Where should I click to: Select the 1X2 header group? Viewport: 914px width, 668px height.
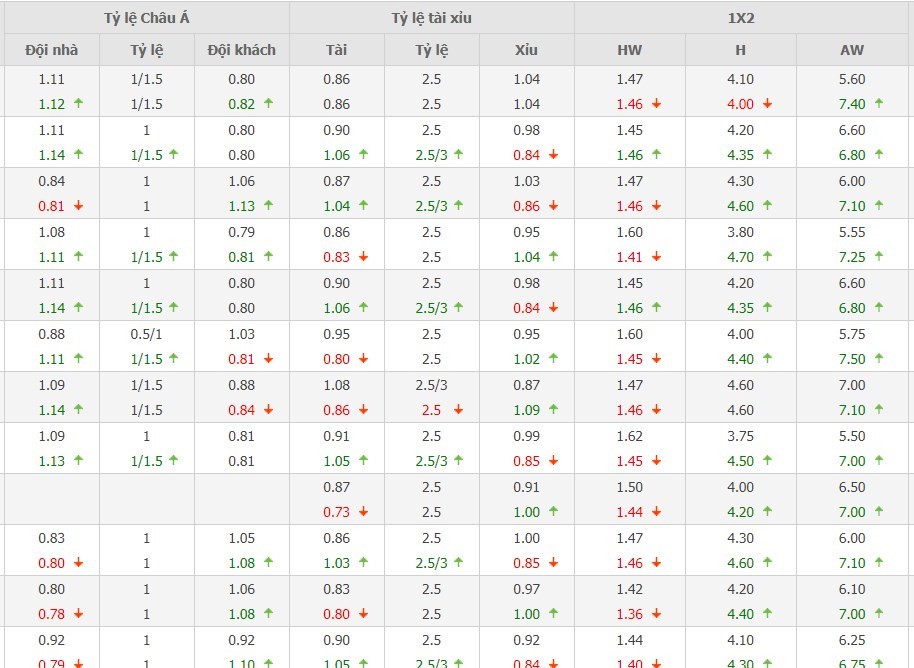click(743, 18)
